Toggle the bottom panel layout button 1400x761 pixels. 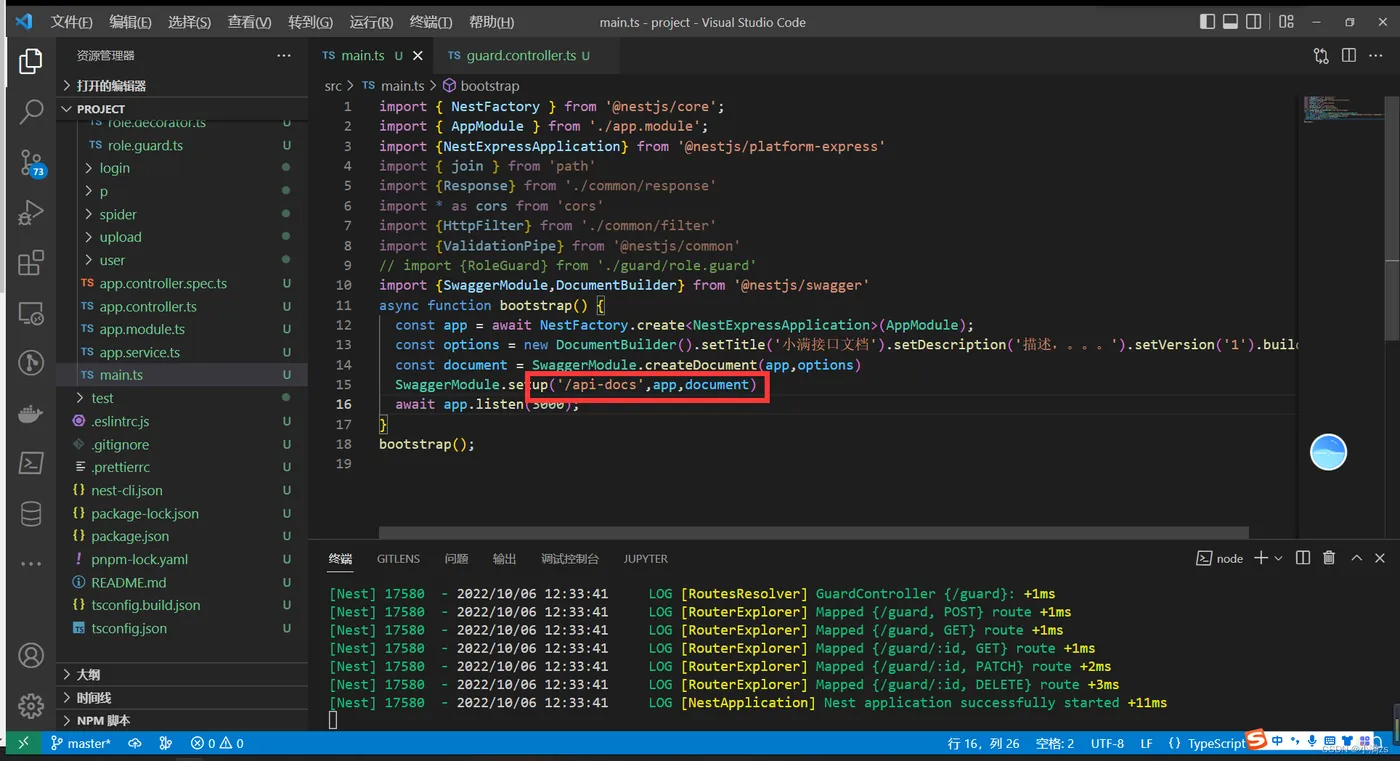click(x=1230, y=22)
